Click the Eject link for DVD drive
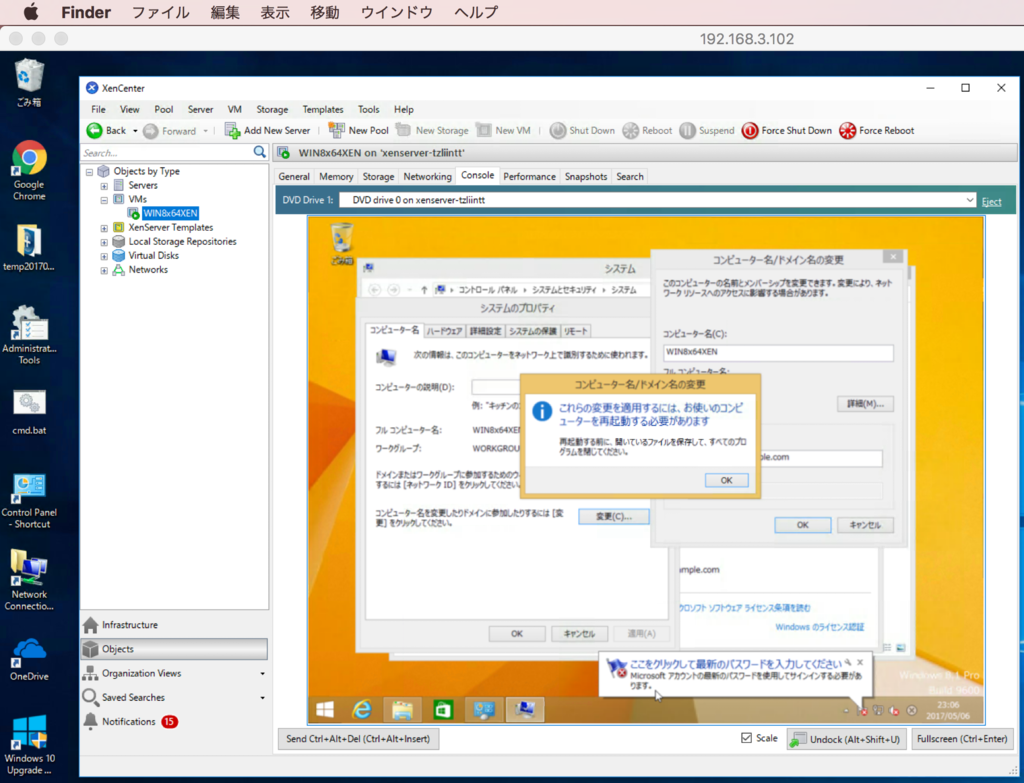This screenshot has height=783, width=1024. coord(991,201)
